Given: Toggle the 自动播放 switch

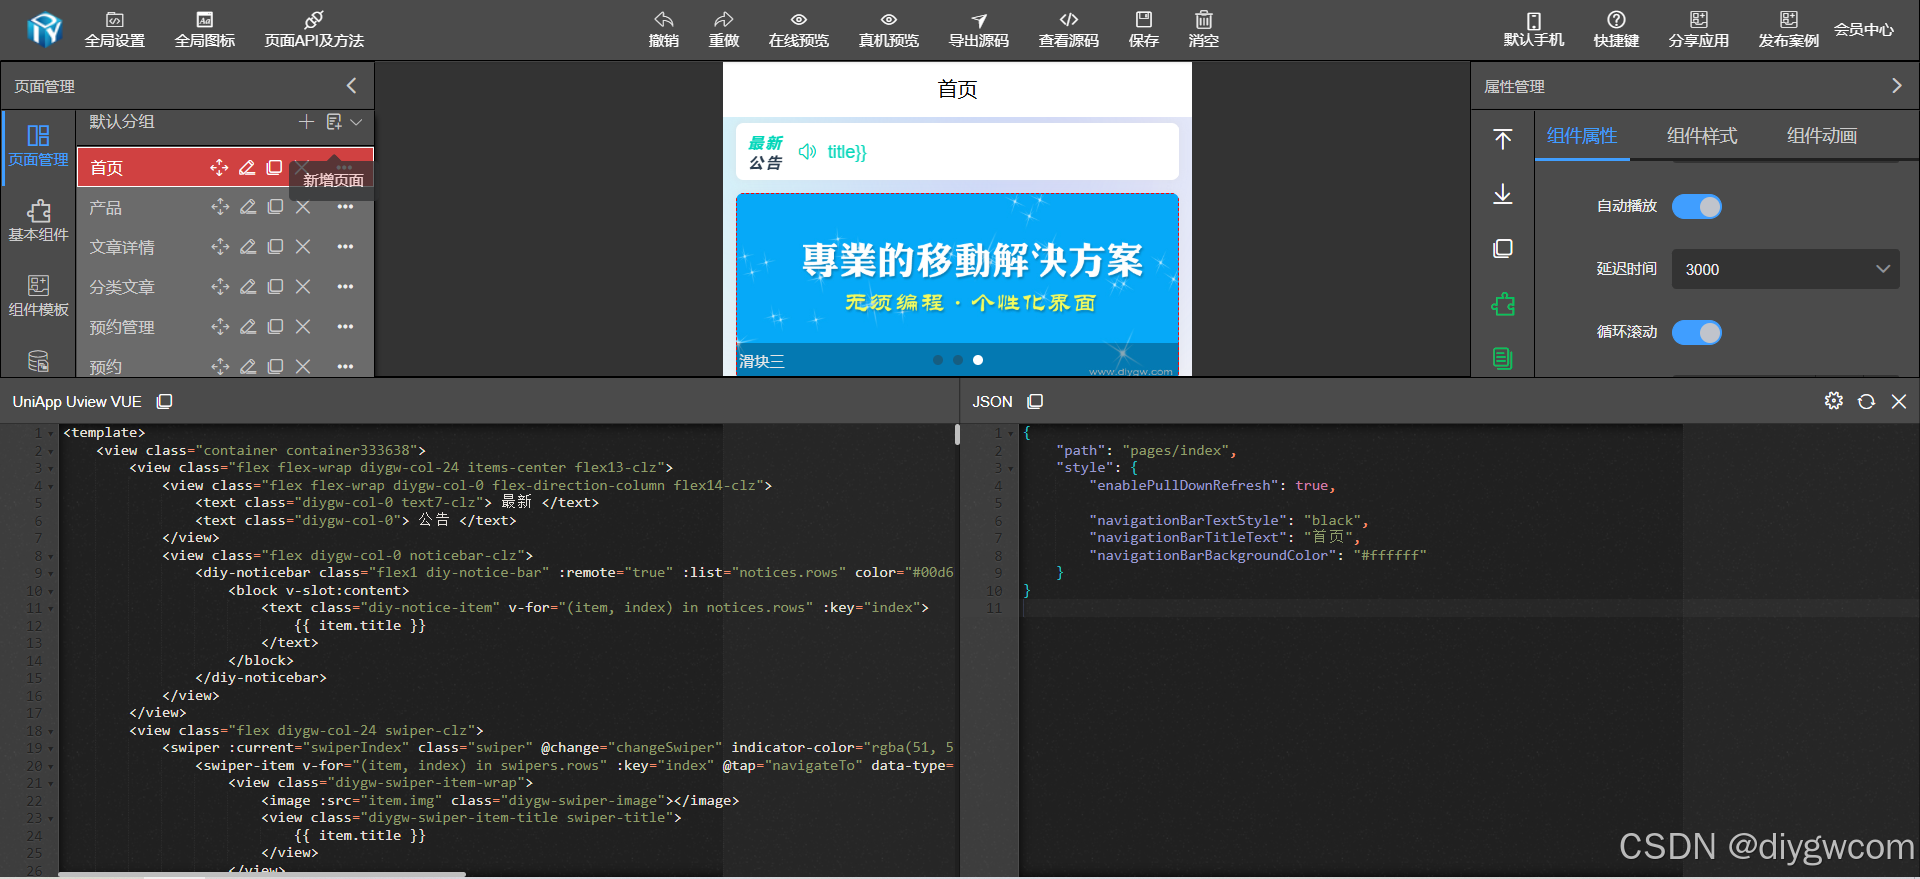Looking at the screenshot, I should pos(1697,206).
